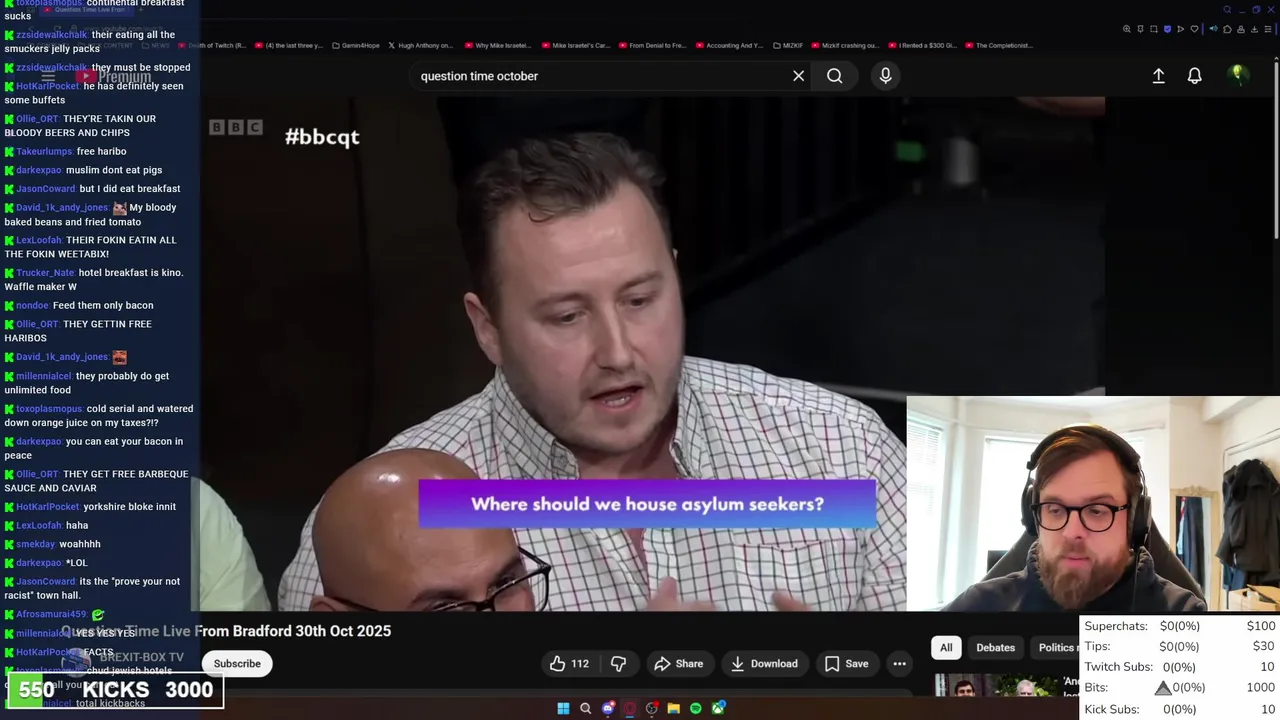Screen dimensions: 1280x720
Task: Open the YouTube hamburger guide menu
Action: click(x=48, y=76)
